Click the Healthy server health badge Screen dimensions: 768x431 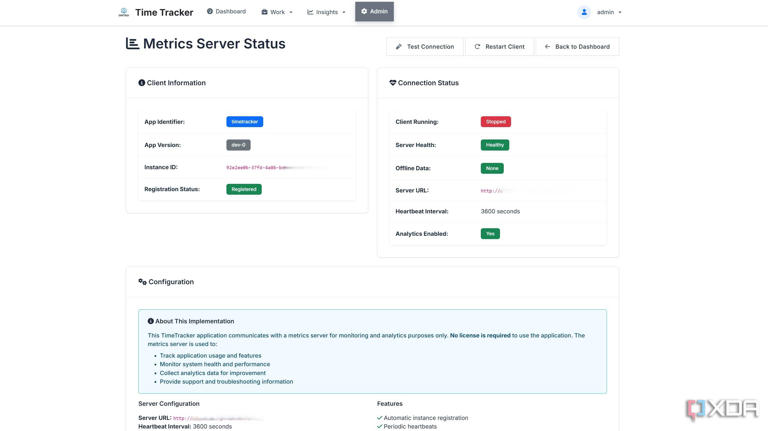(x=495, y=145)
